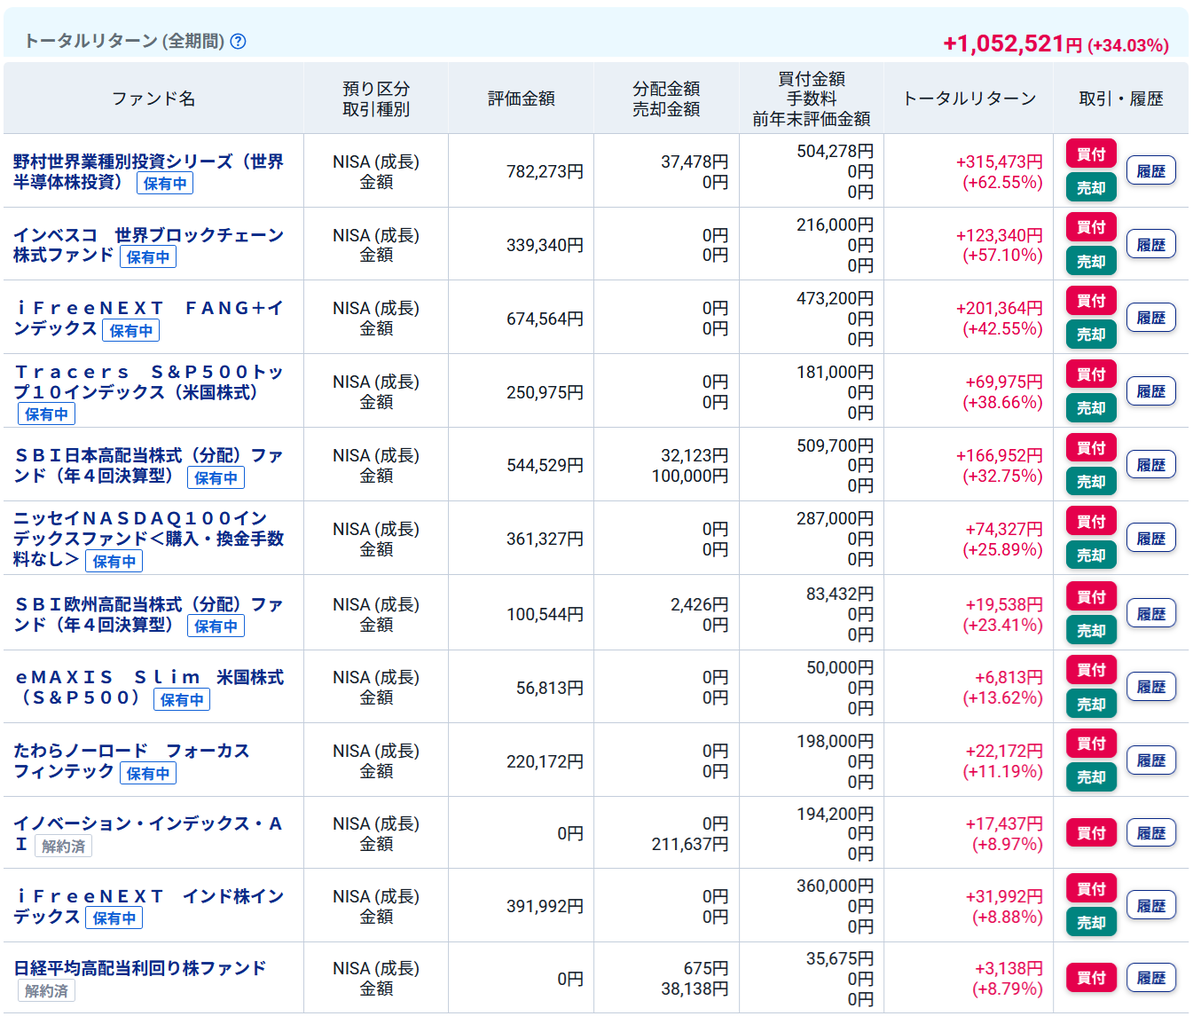Open Tracers S&P500トップ10インデックス fund link

[x=149, y=382]
